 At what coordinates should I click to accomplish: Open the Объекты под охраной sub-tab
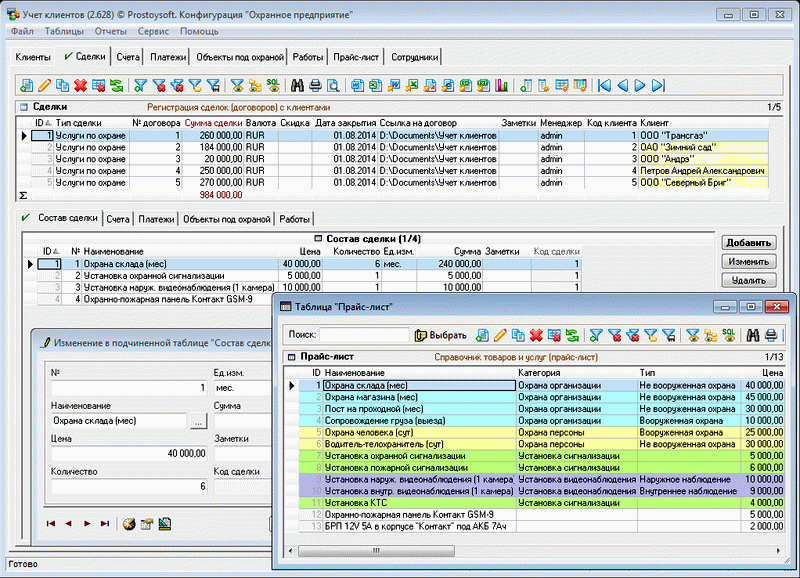pos(226,219)
